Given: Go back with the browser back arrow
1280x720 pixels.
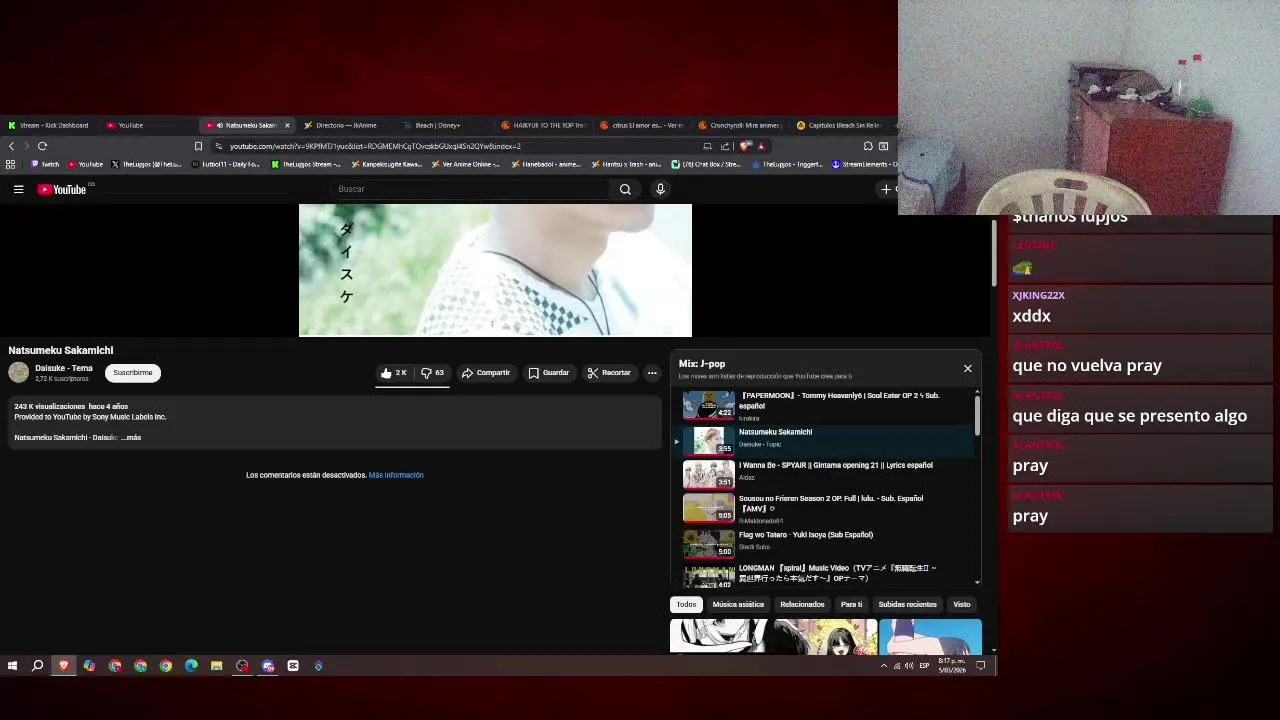Looking at the screenshot, I should 11,146.
